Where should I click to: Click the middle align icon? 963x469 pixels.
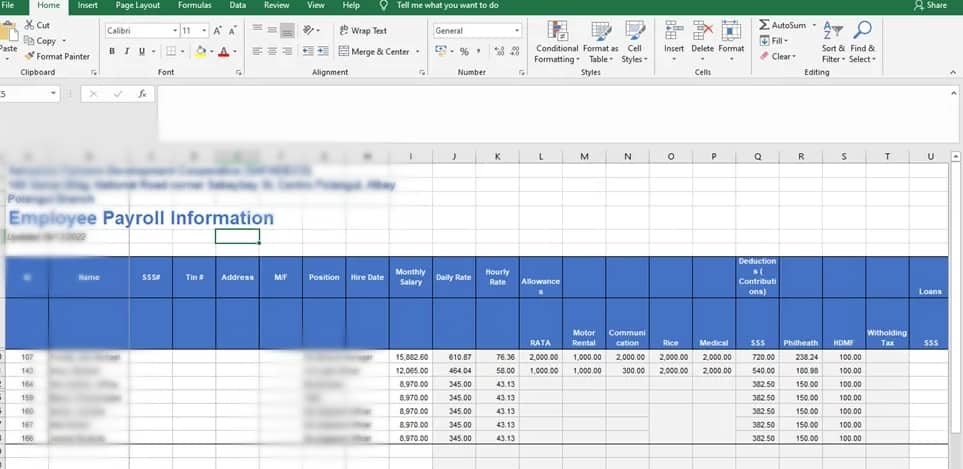pyautogui.click(x=272, y=29)
